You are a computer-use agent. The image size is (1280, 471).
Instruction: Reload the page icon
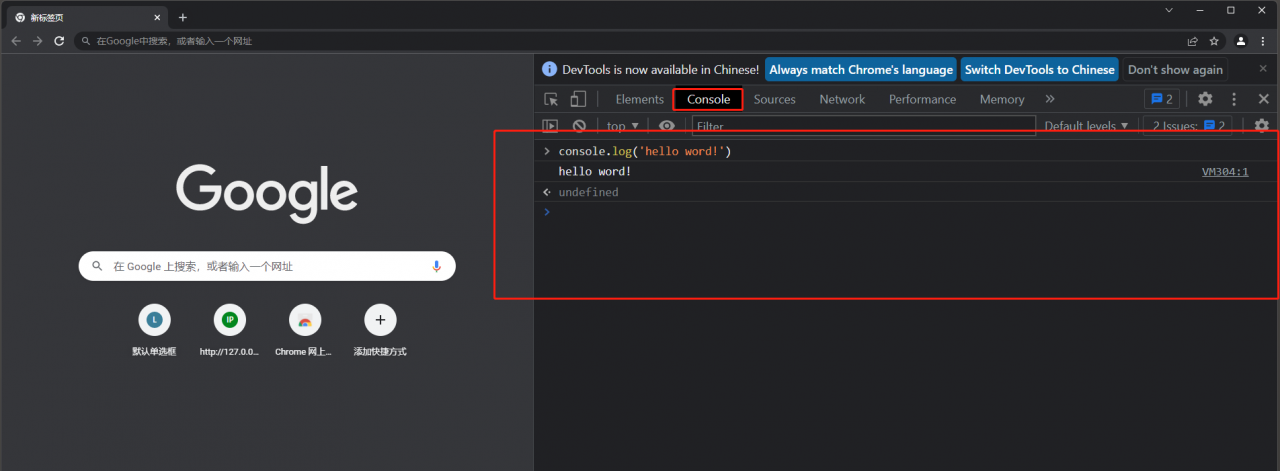(59, 41)
